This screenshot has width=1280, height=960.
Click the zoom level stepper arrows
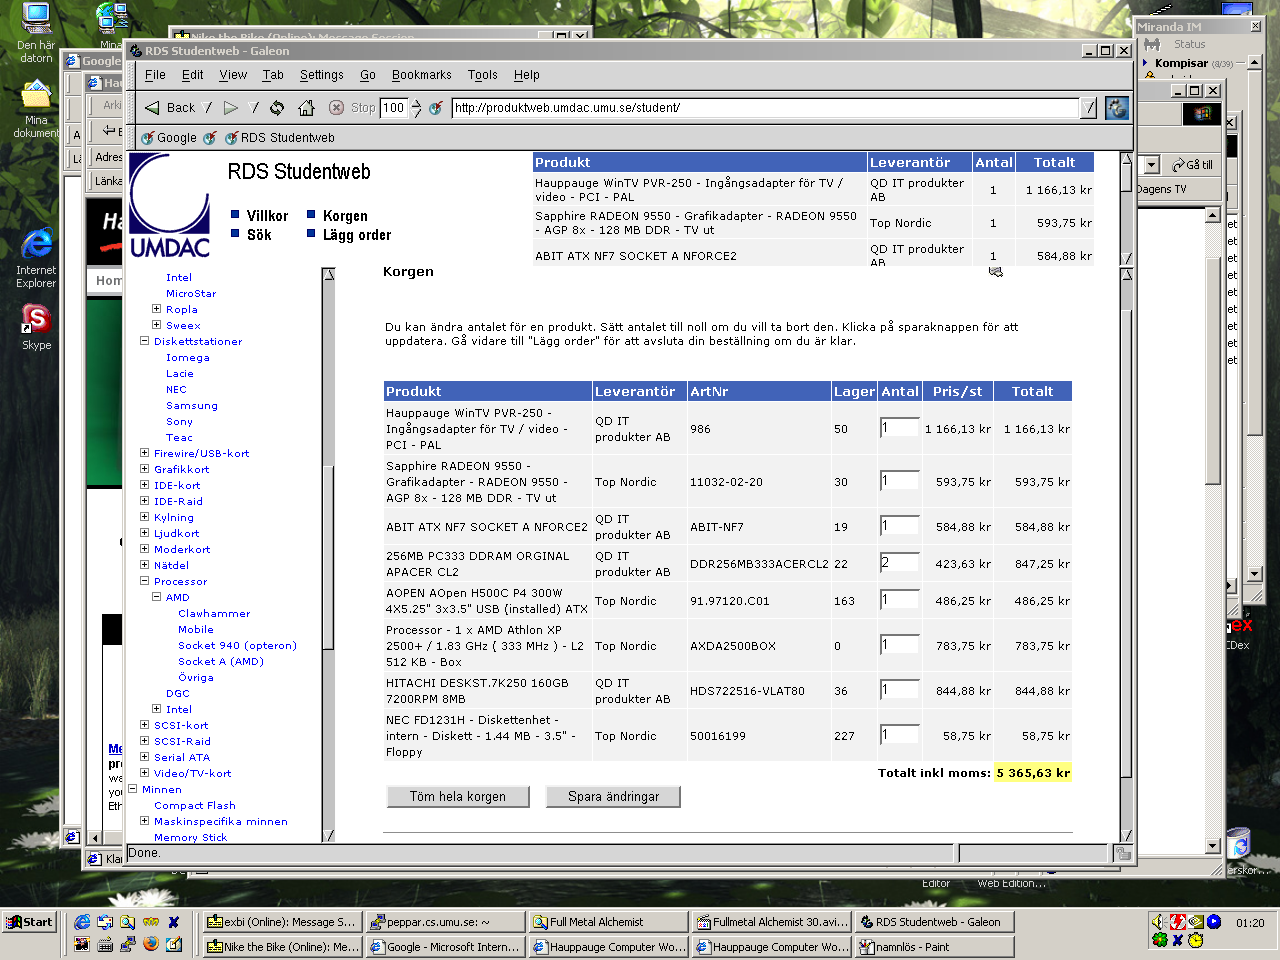[416, 108]
